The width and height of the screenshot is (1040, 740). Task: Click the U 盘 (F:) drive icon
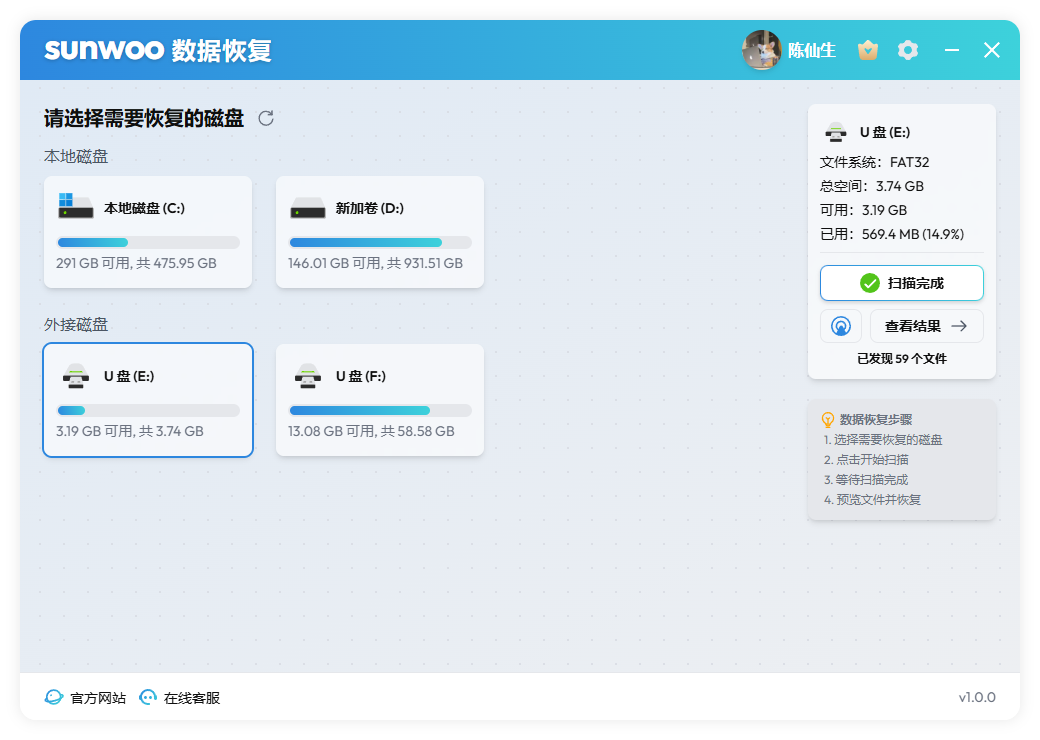tap(307, 376)
